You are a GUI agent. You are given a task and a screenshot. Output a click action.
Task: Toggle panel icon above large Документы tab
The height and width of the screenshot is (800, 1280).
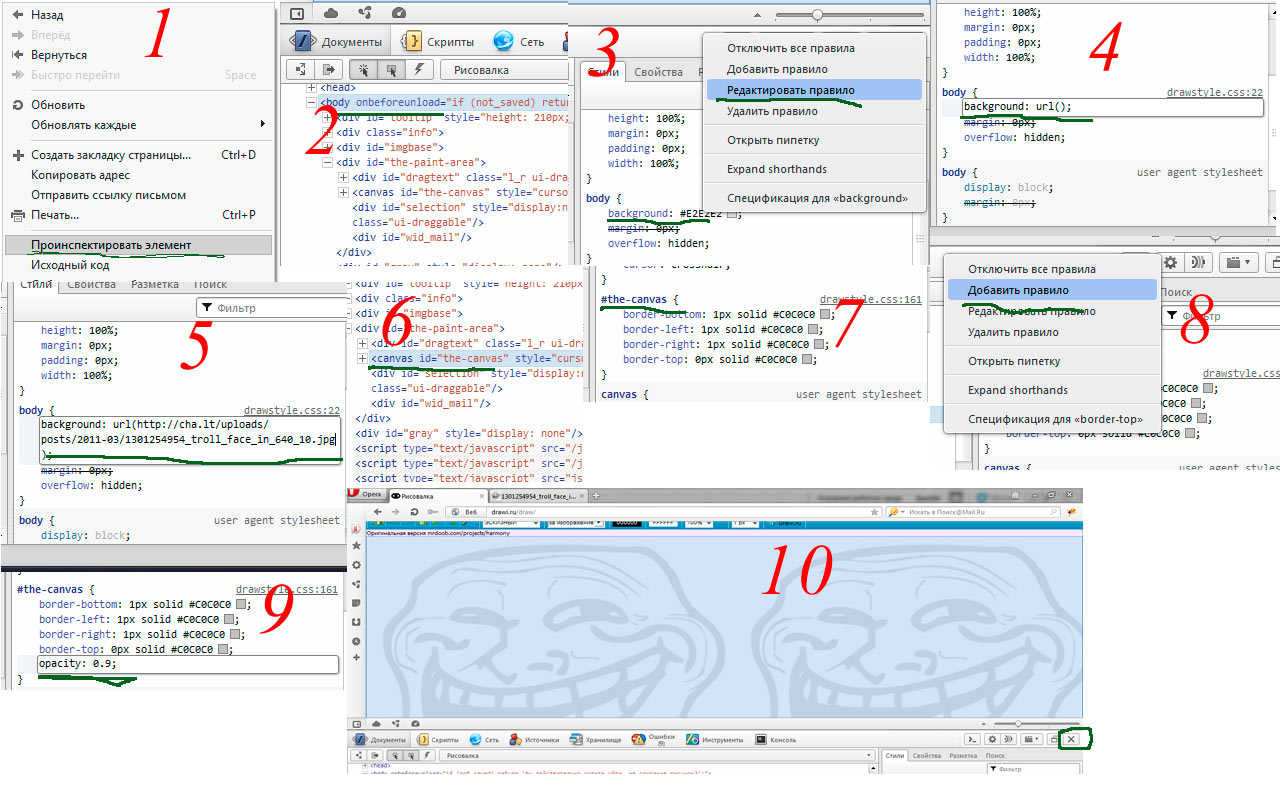point(297,13)
